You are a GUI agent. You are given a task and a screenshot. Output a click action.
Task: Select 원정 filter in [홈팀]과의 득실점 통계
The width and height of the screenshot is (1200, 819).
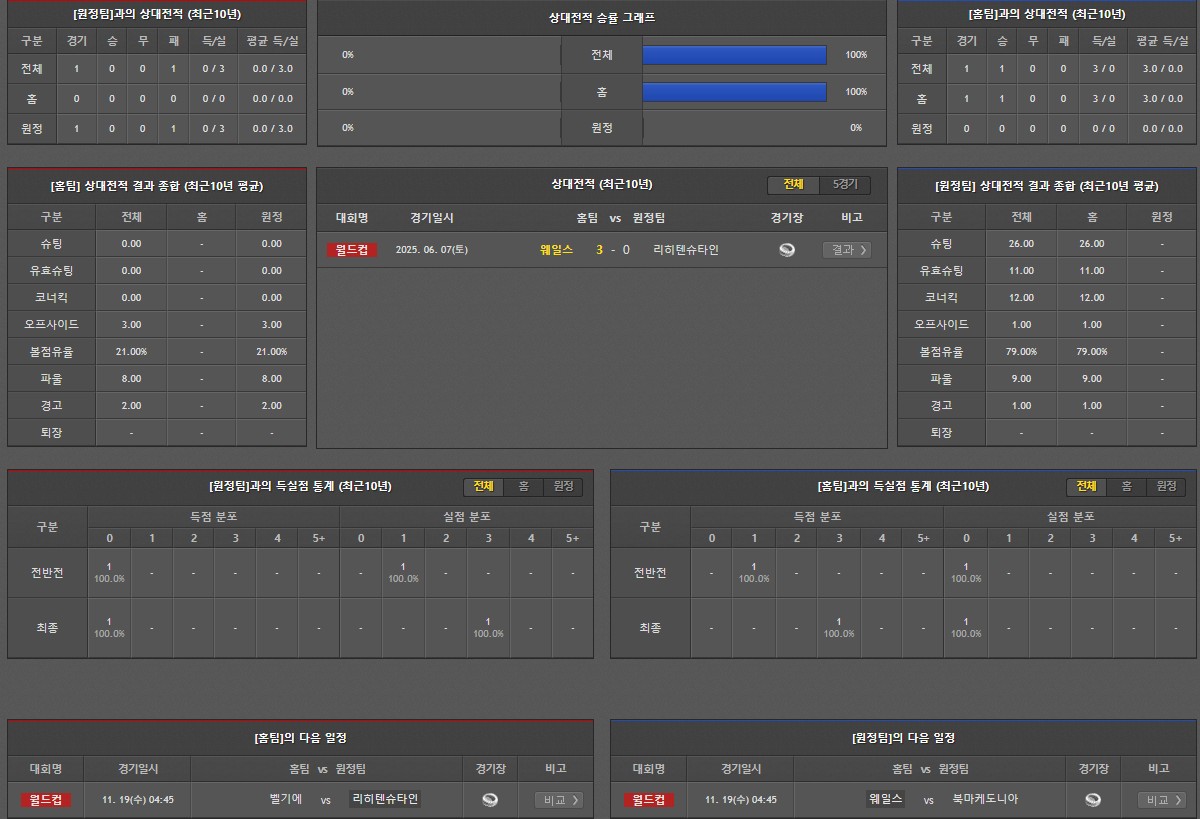1166,487
